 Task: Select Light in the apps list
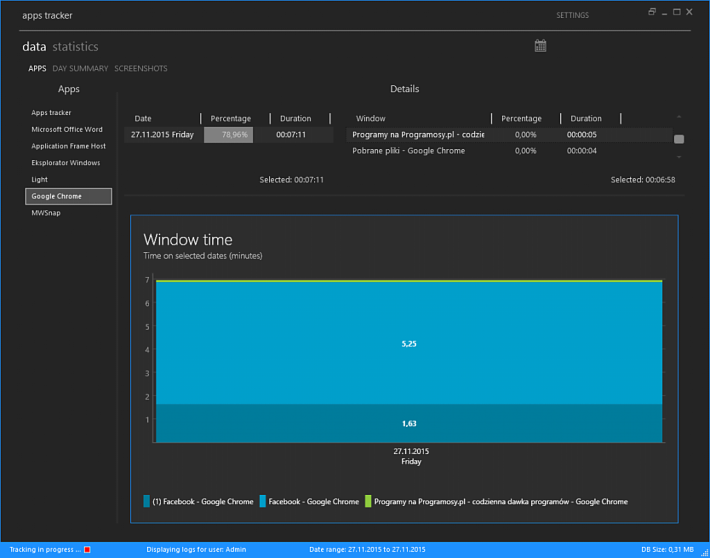(39, 180)
